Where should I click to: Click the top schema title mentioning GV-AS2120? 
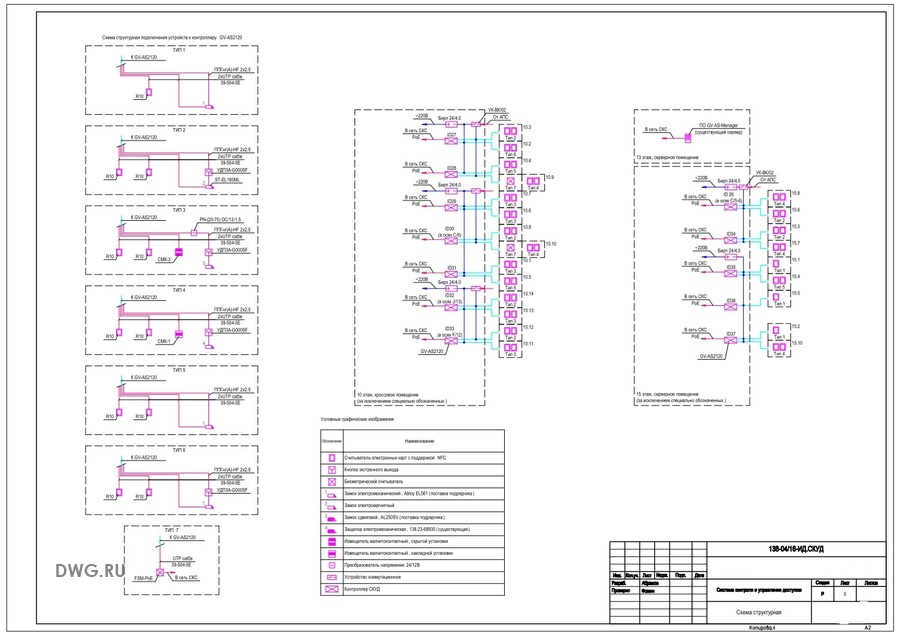(172, 37)
